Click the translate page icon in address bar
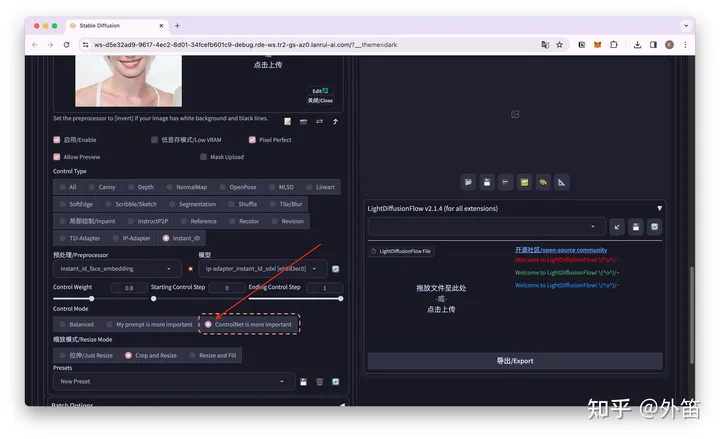 (545, 45)
